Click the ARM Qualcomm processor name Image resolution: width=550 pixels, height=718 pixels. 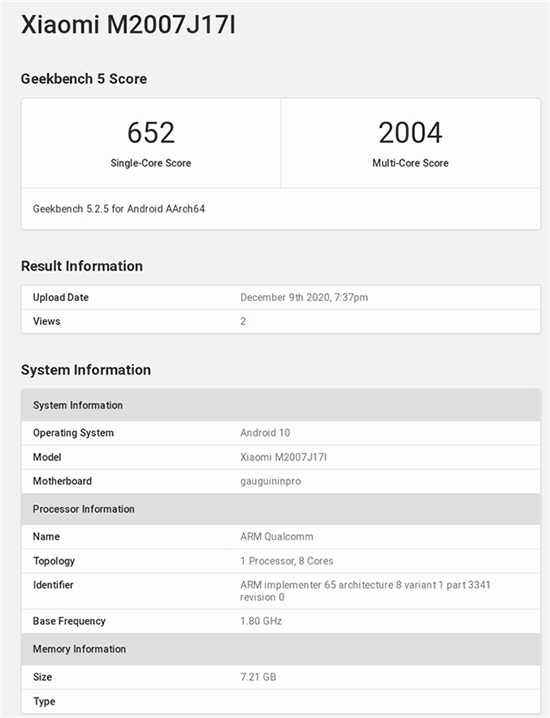coord(277,537)
